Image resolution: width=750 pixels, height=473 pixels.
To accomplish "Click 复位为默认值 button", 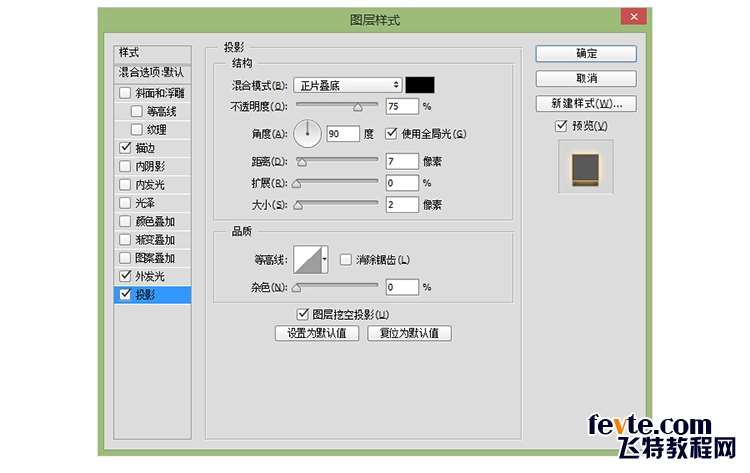I will point(409,333).
